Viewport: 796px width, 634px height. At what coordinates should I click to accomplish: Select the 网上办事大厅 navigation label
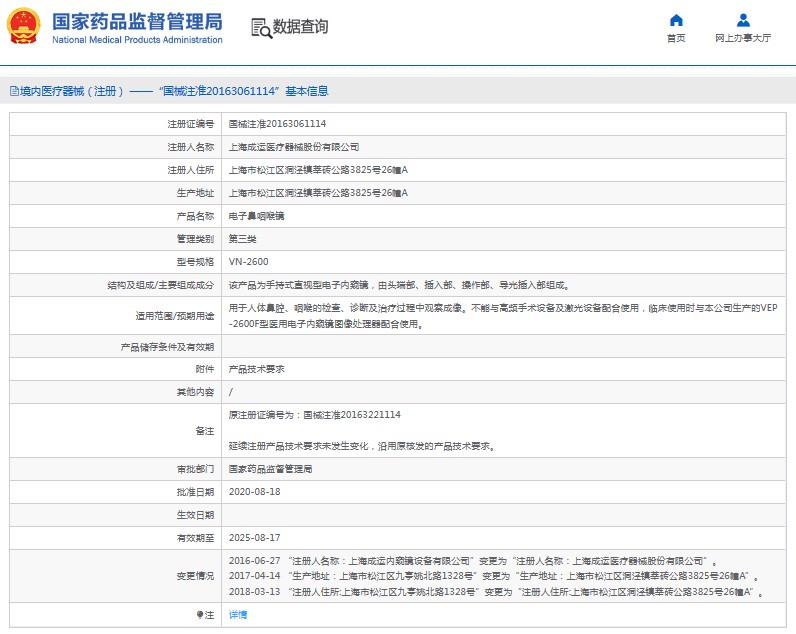point(743,39)
